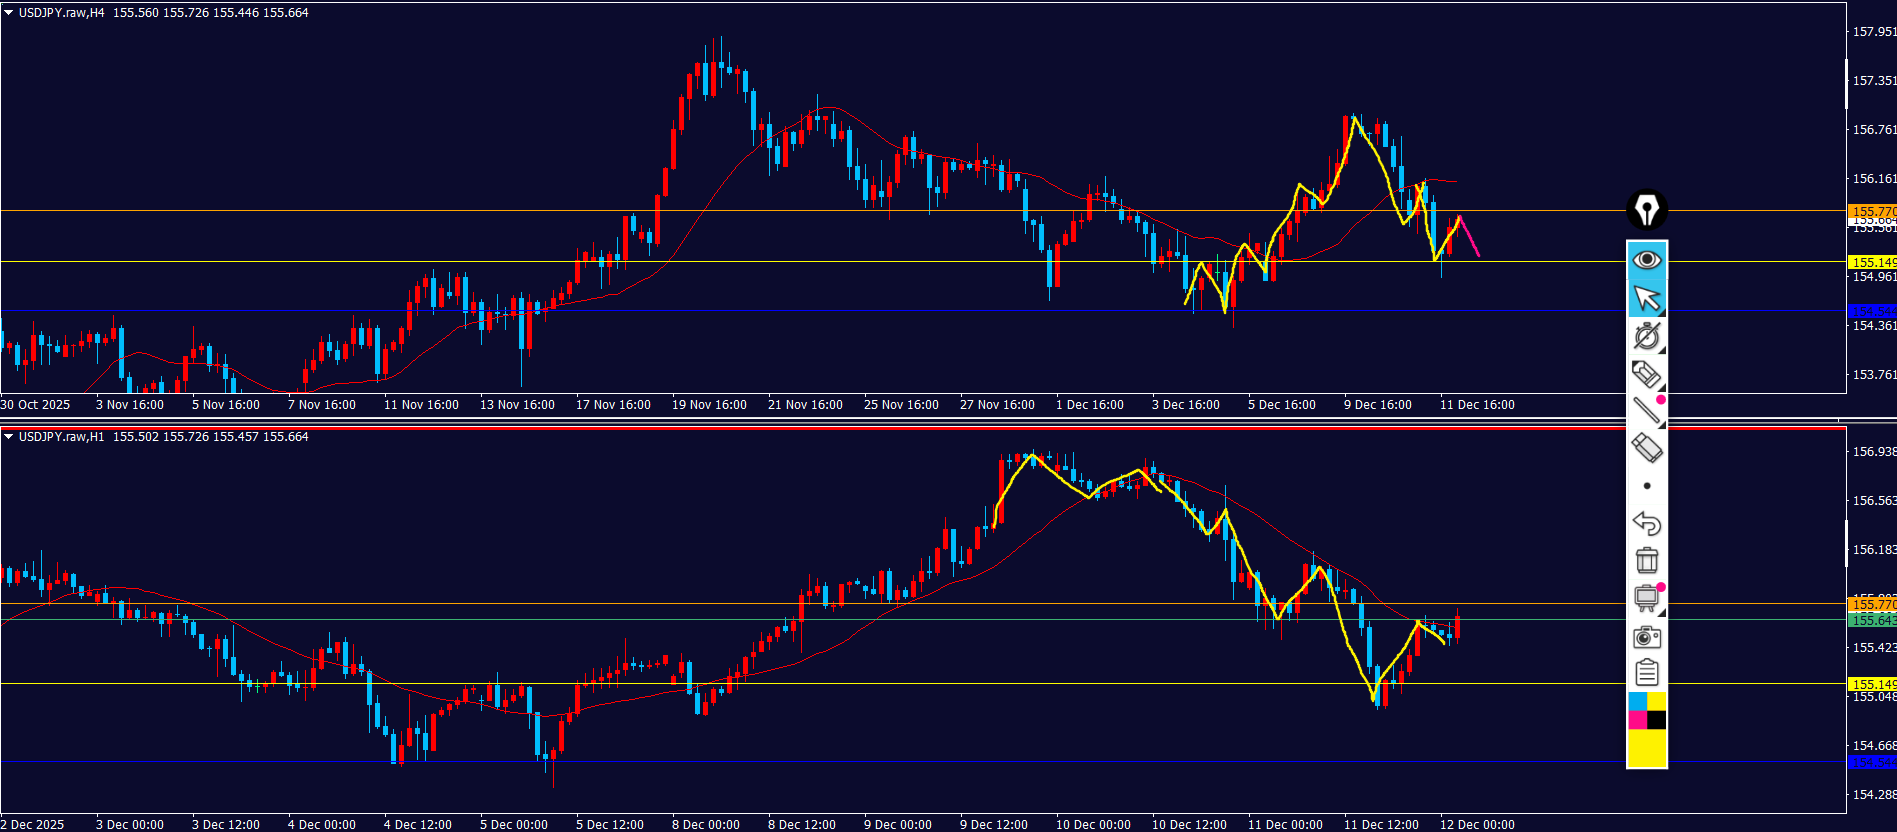Expand the USDJPY H4 chart dropdown arrow
The width and height of the screenshot is (1897, 832).
point(9,13)
